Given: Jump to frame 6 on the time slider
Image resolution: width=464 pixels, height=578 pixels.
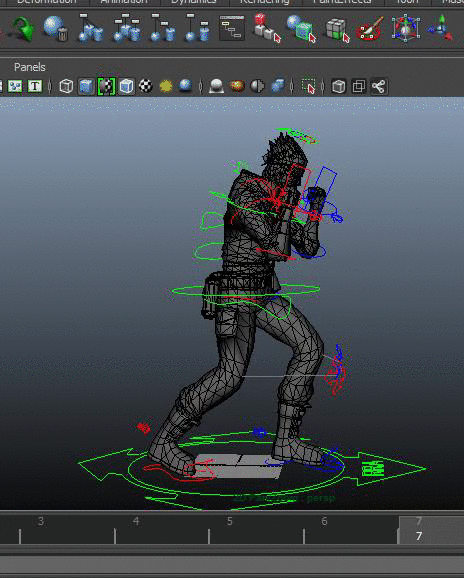Looking at the screenshot, I should tap(324, 521).
